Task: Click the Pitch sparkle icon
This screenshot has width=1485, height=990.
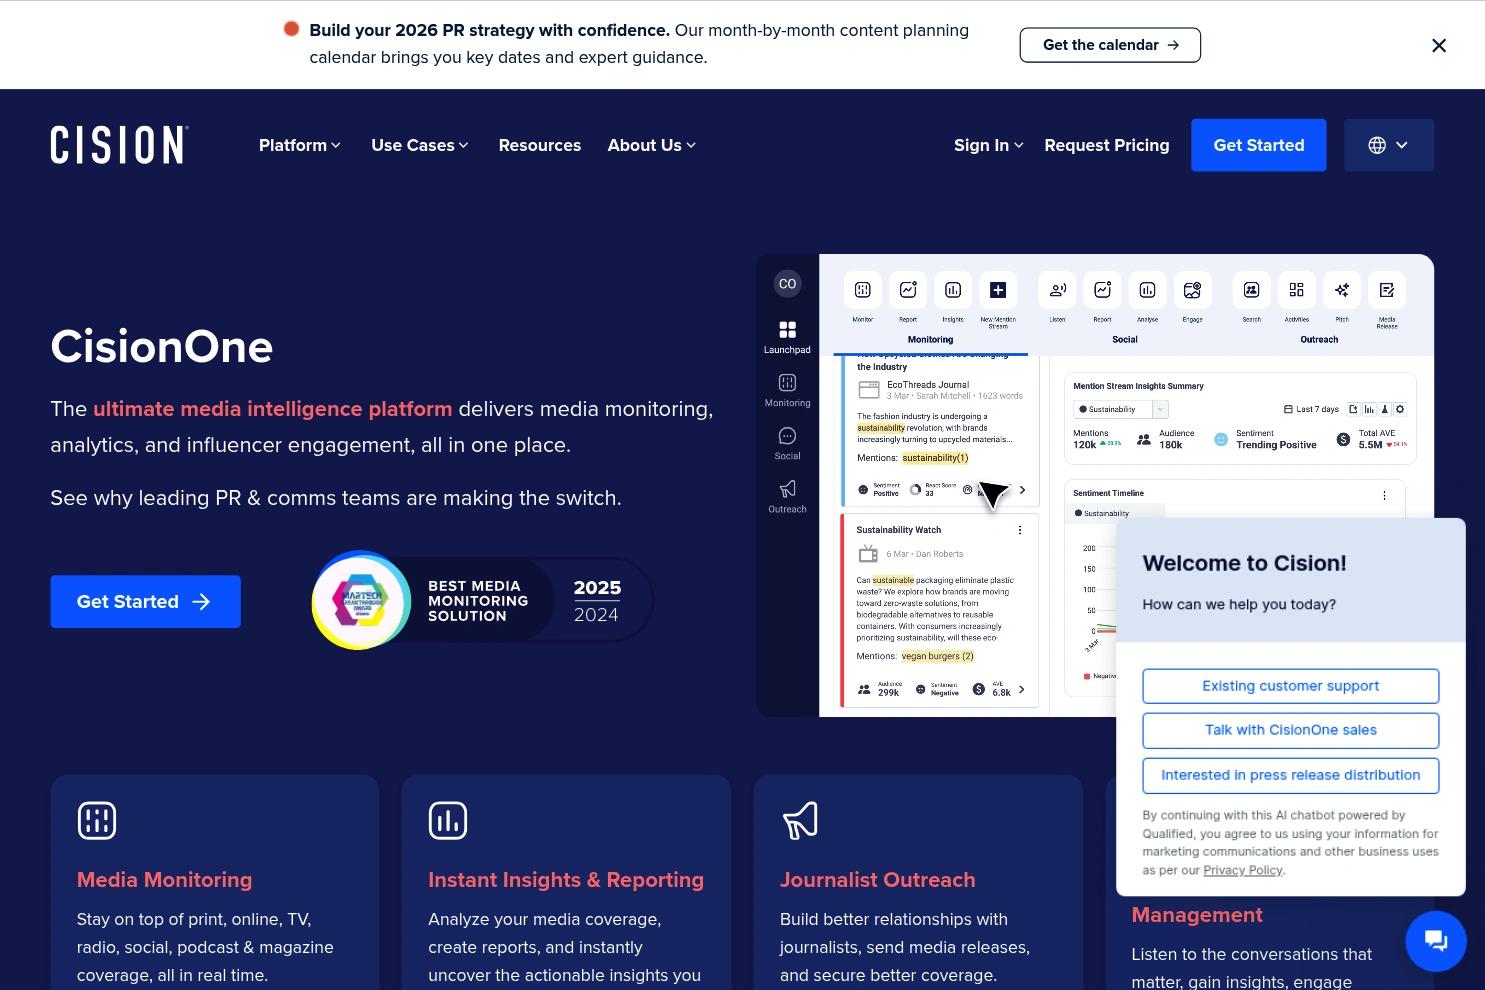Action: [1342, 290]
